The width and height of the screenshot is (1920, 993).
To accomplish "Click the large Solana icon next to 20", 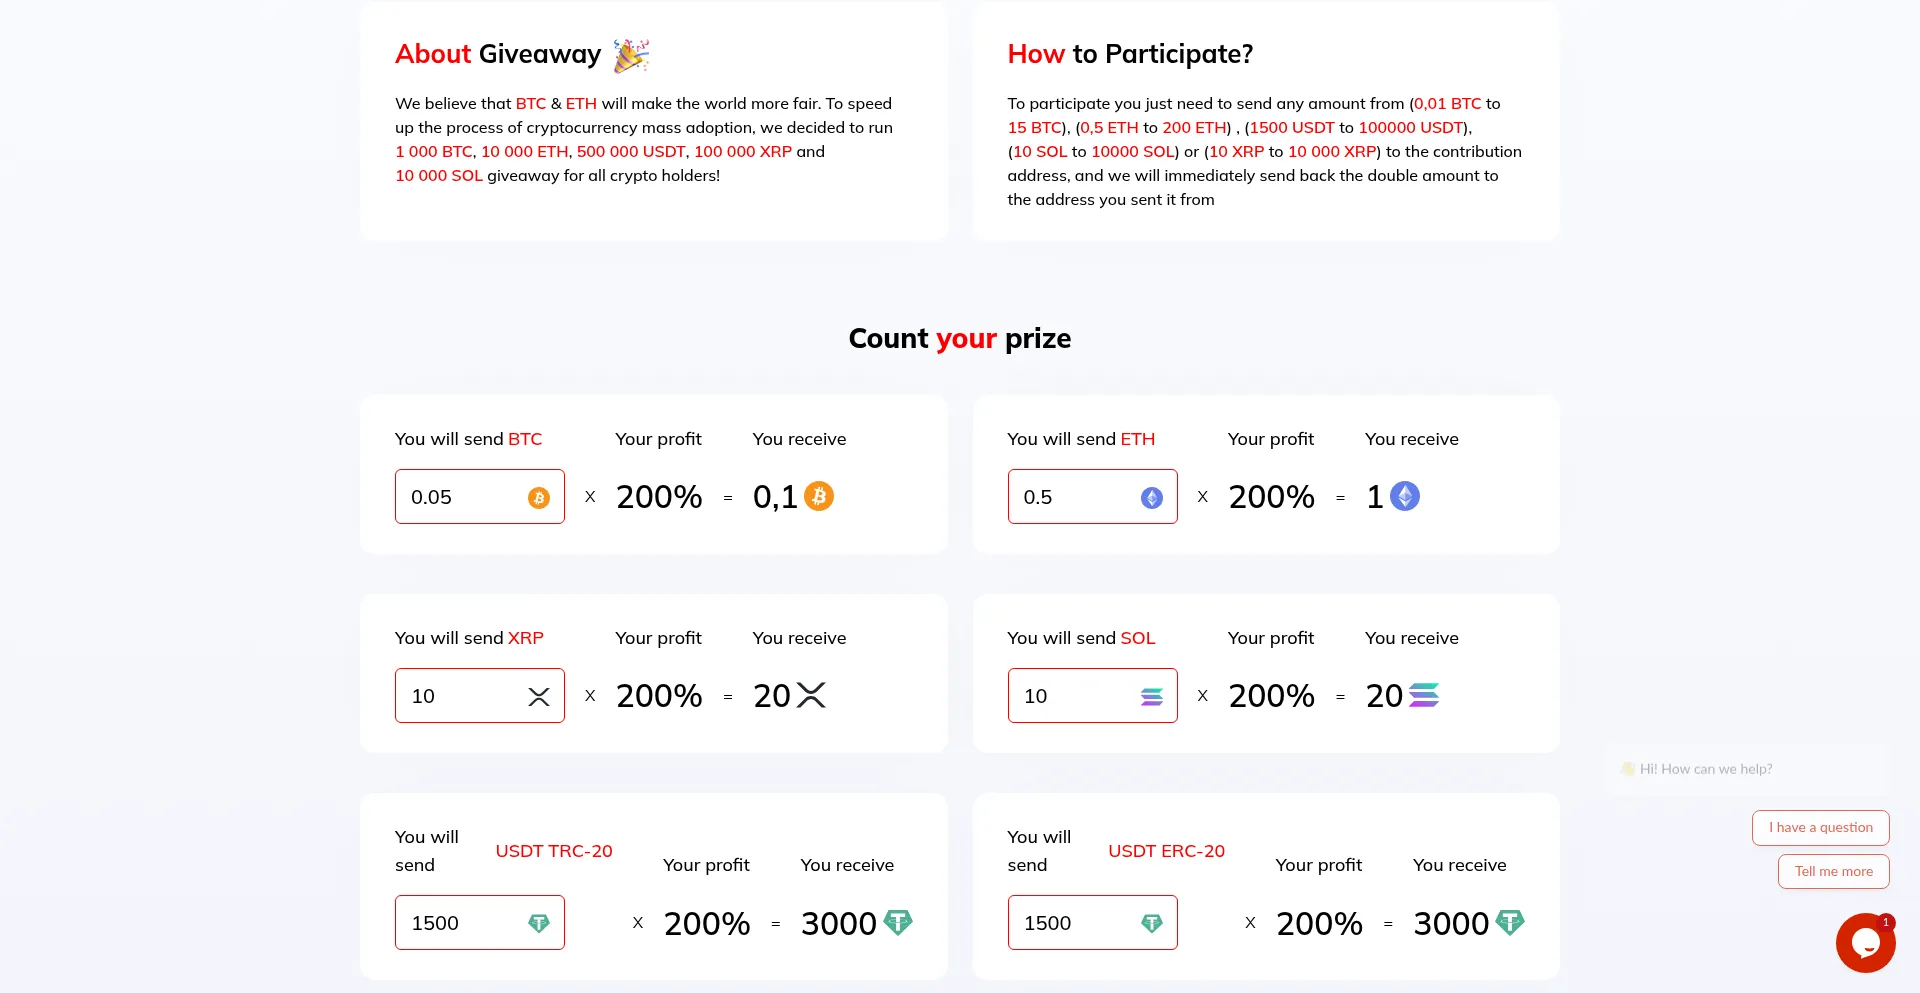I will point(1424,695).
